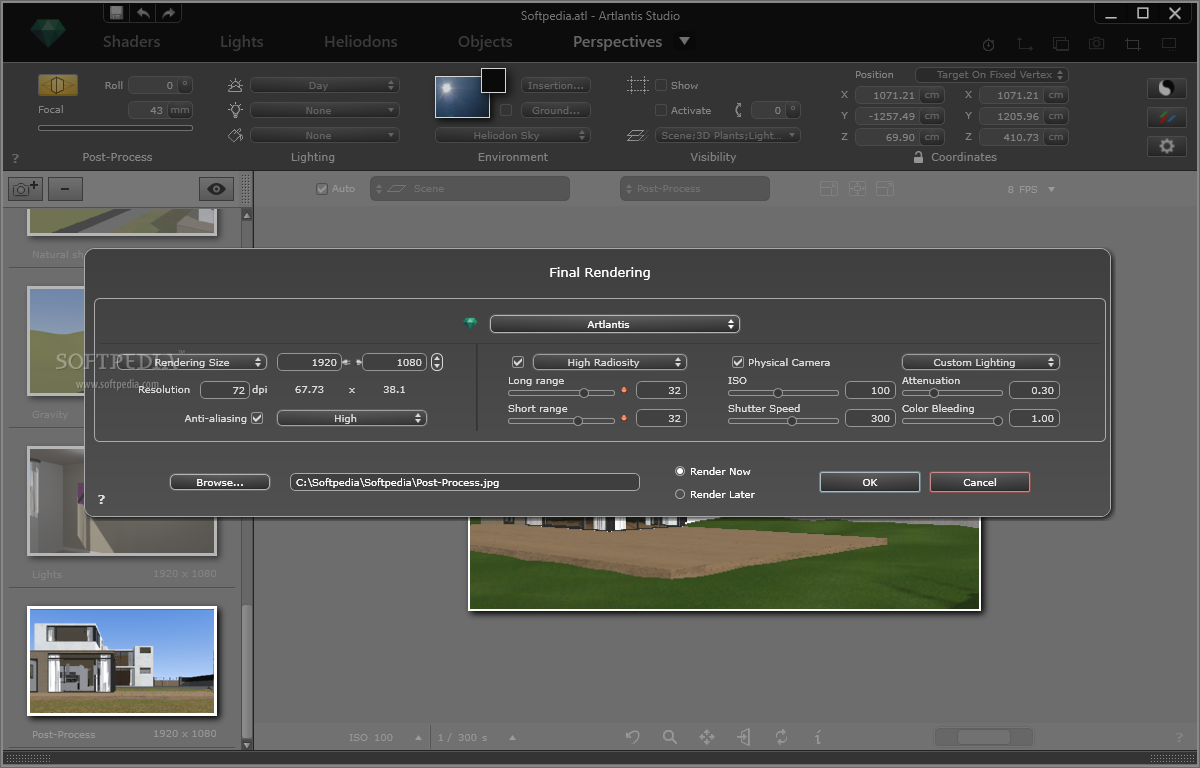Open the Target On Fixed Vertex dropdown

coord(992,75)
